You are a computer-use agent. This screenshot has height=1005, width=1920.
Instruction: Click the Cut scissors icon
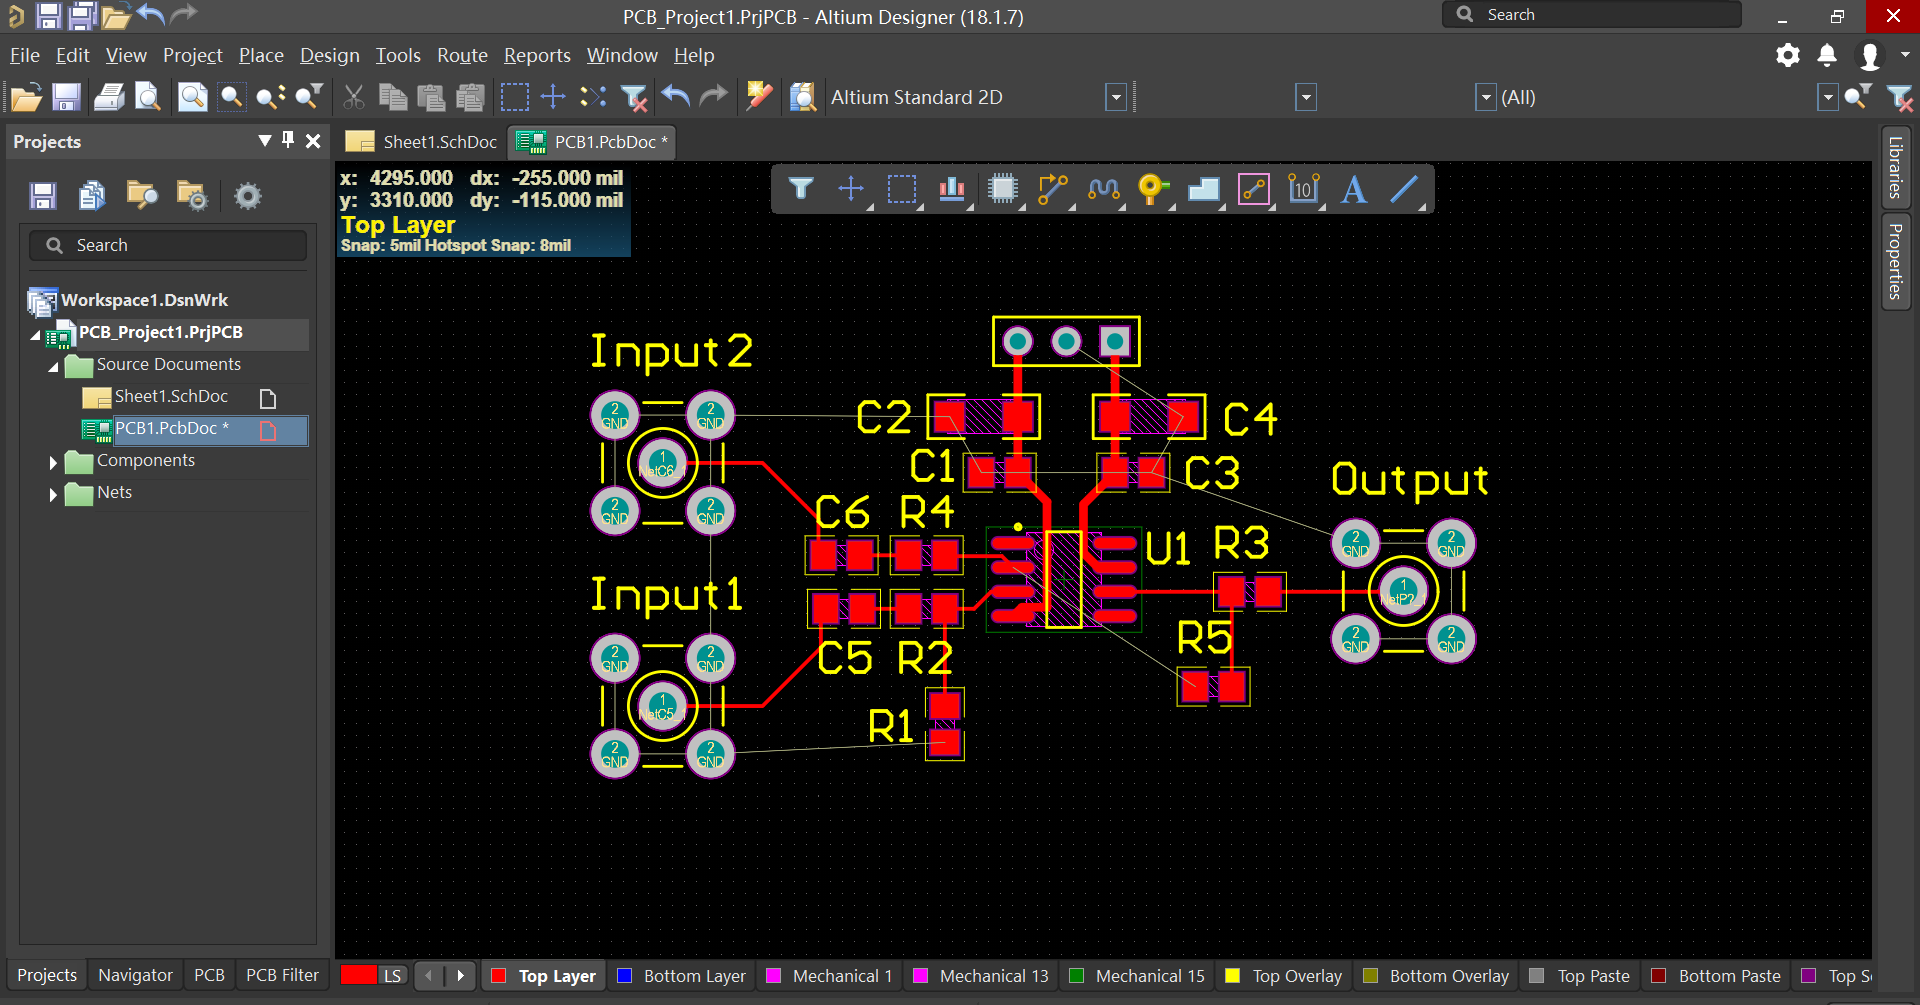(353, 97)
